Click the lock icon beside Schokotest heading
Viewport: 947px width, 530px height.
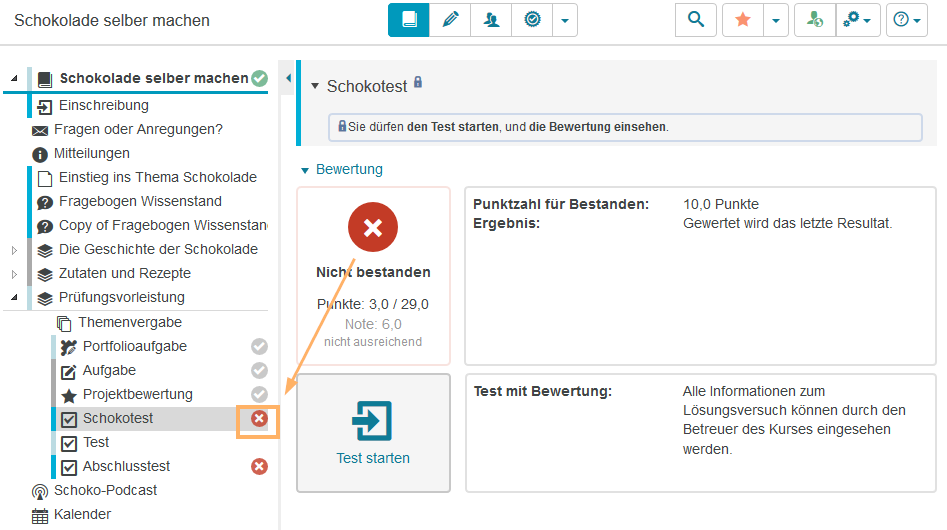418,83
